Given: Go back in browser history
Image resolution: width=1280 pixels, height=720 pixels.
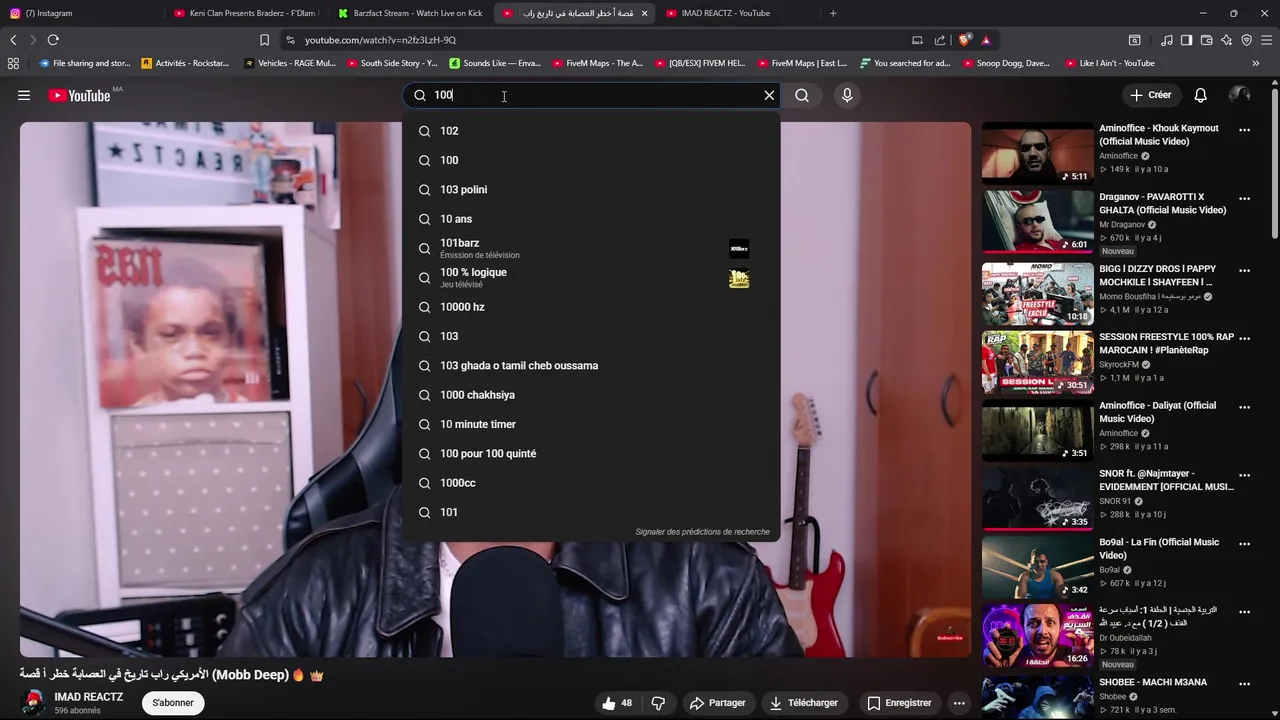Looking at the screenshot, I should [13, 40].
